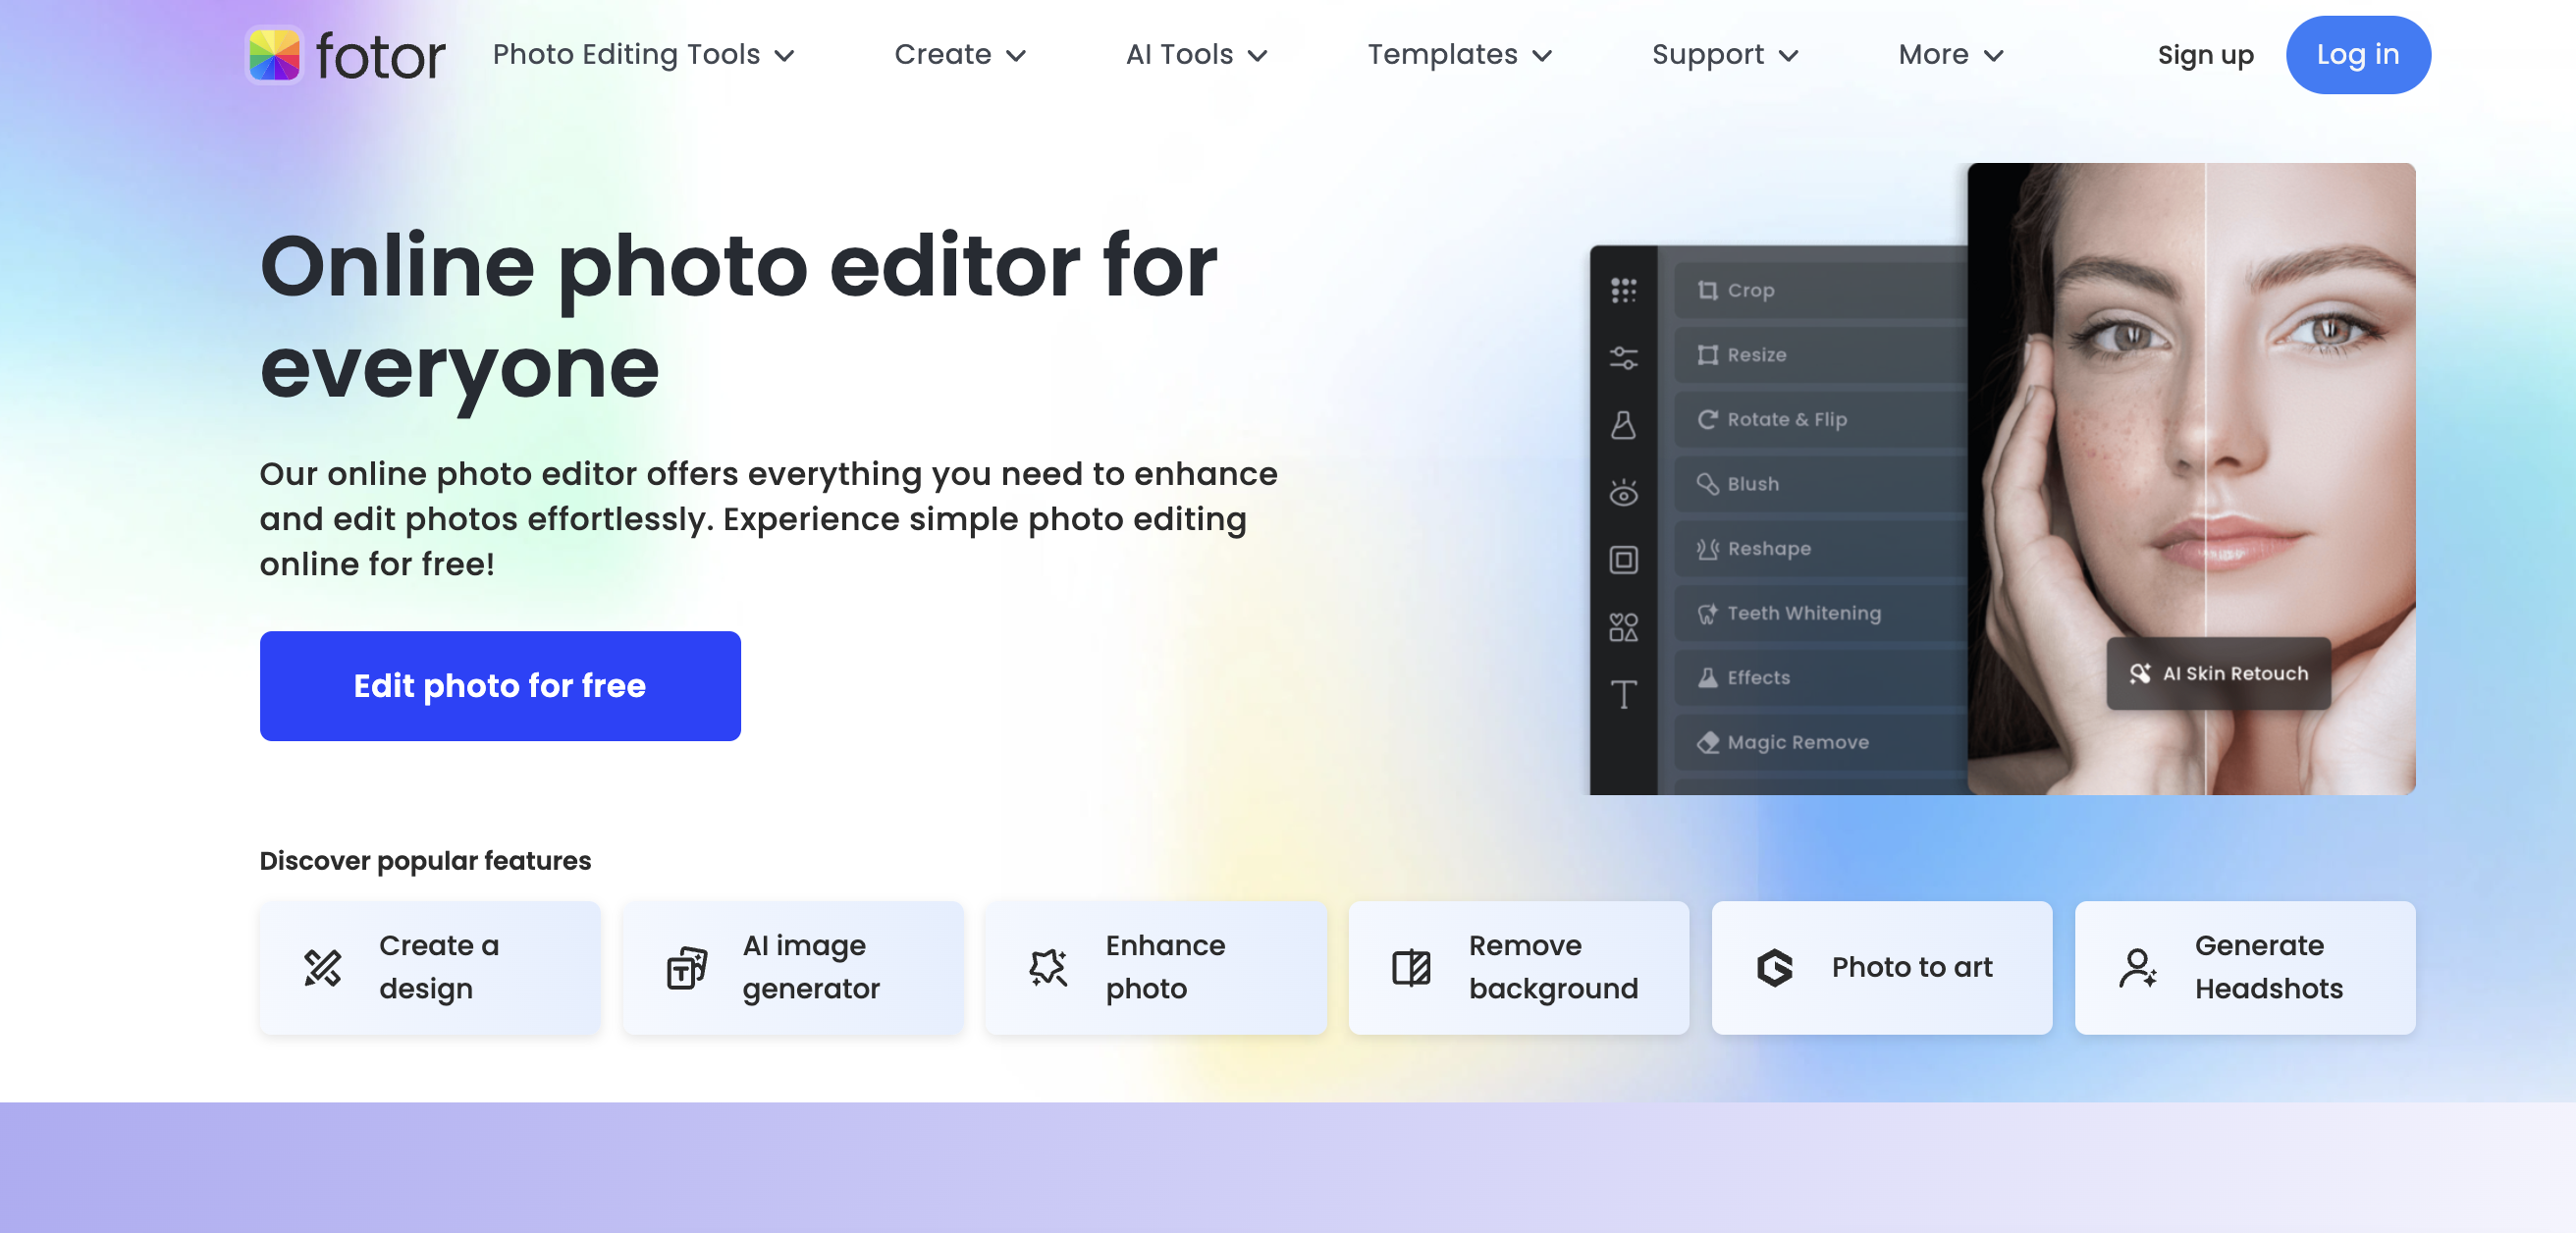Open the Support menu

tap(1725, 54)
